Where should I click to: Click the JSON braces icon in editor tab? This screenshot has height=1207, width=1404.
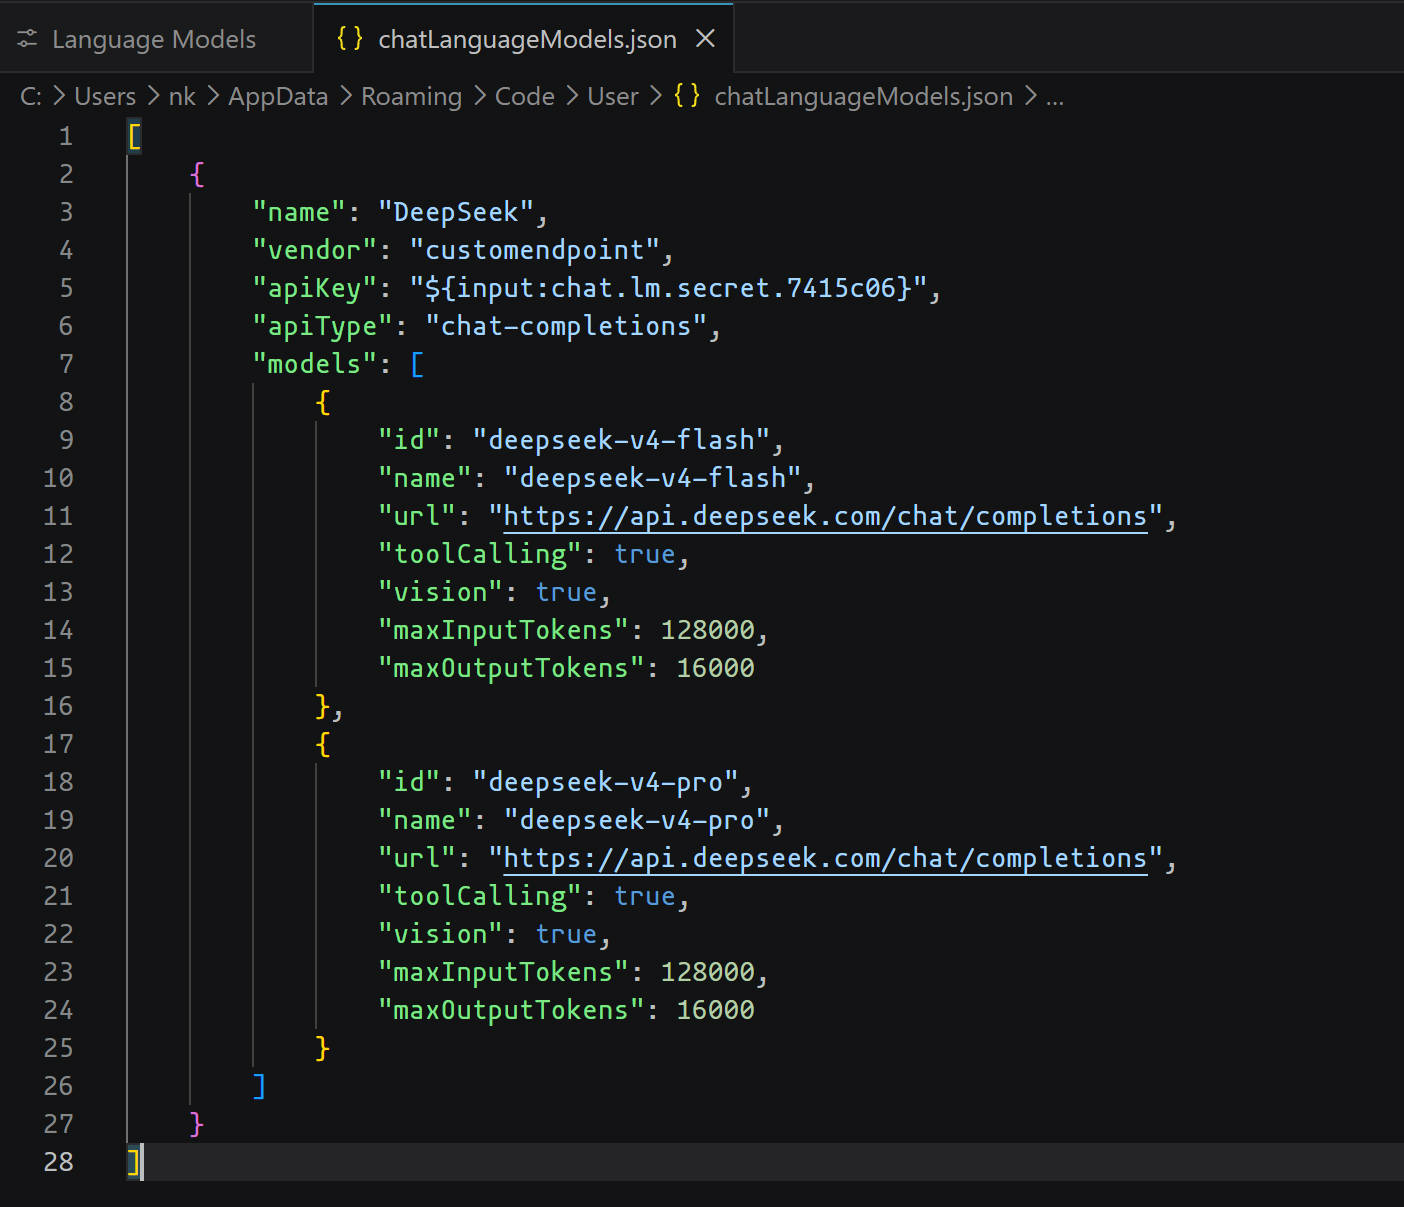[350, 38]
